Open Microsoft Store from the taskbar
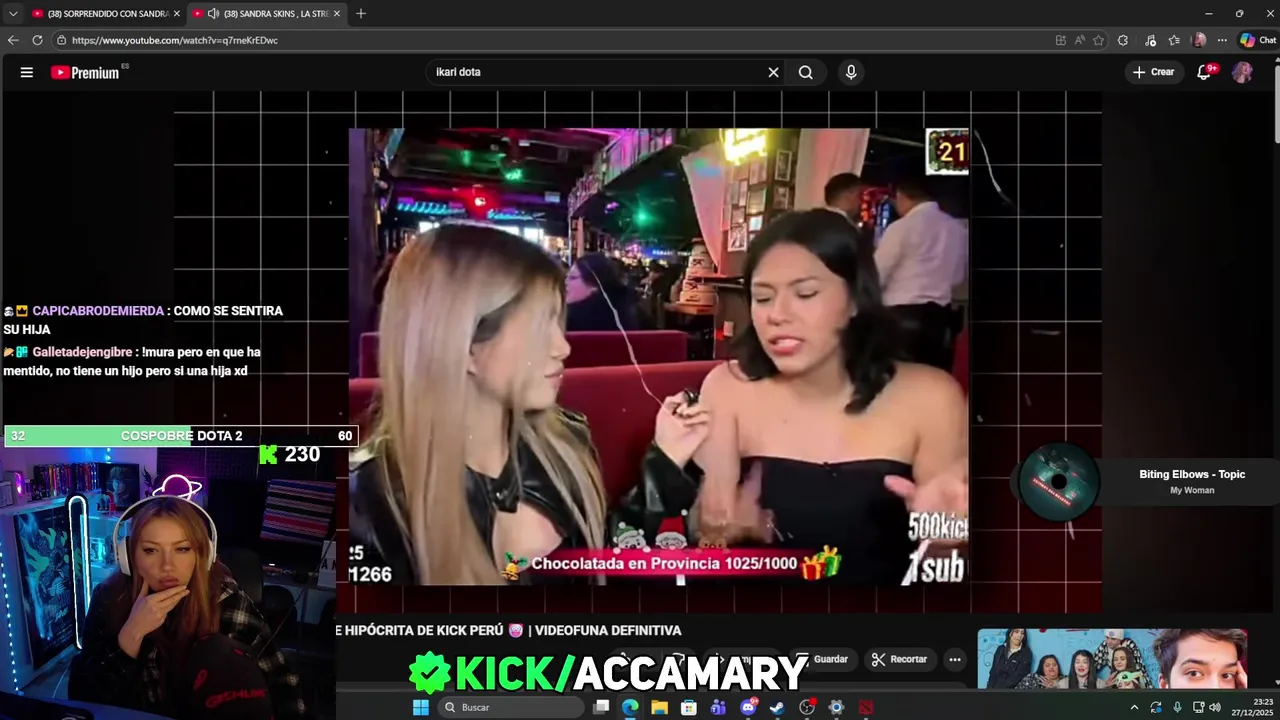 [689, 707]
